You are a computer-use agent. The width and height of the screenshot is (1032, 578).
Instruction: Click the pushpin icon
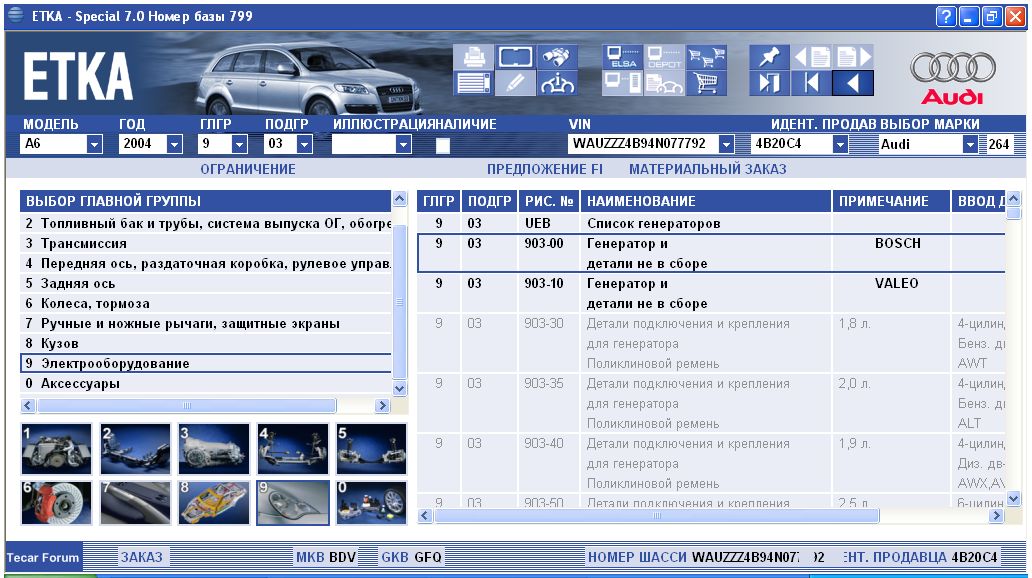769,57
